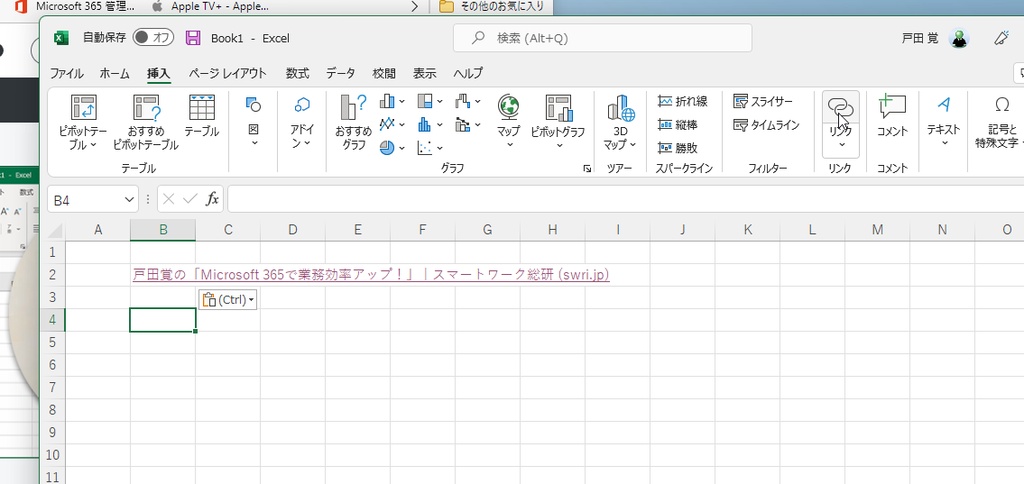Click the Select All corner triangle
The width and height of the screenshot is (1024, 484).
tap(53, 230)
